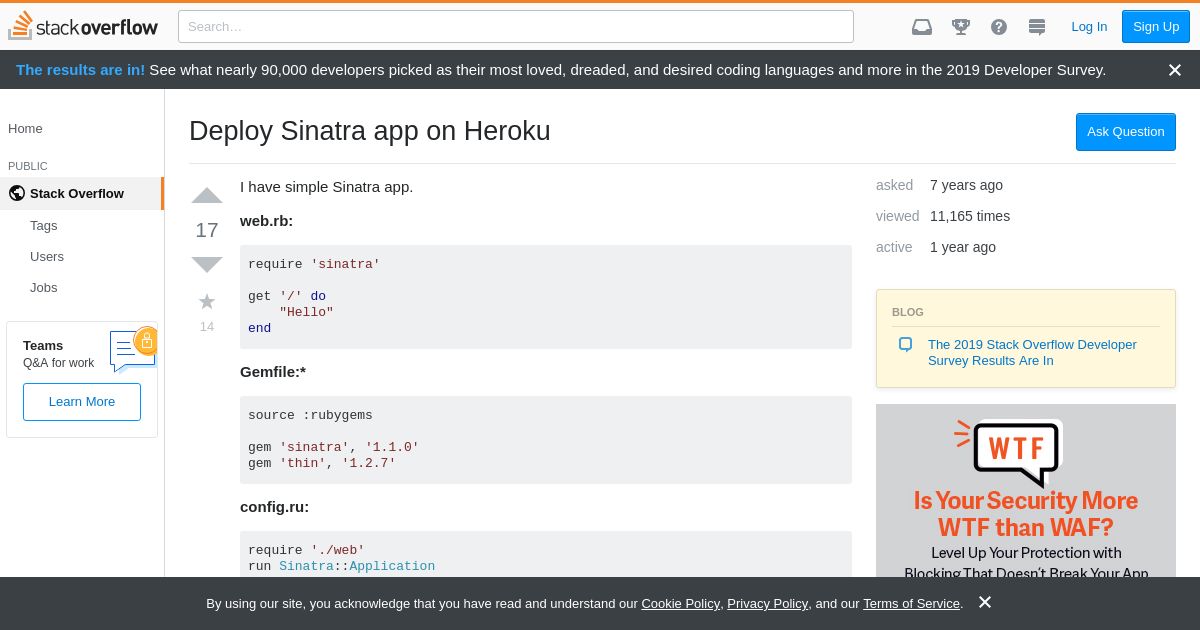Open the inbox icon in the top bar
The width and height of the screenshot is (1200, 630).
click(922, 27)
